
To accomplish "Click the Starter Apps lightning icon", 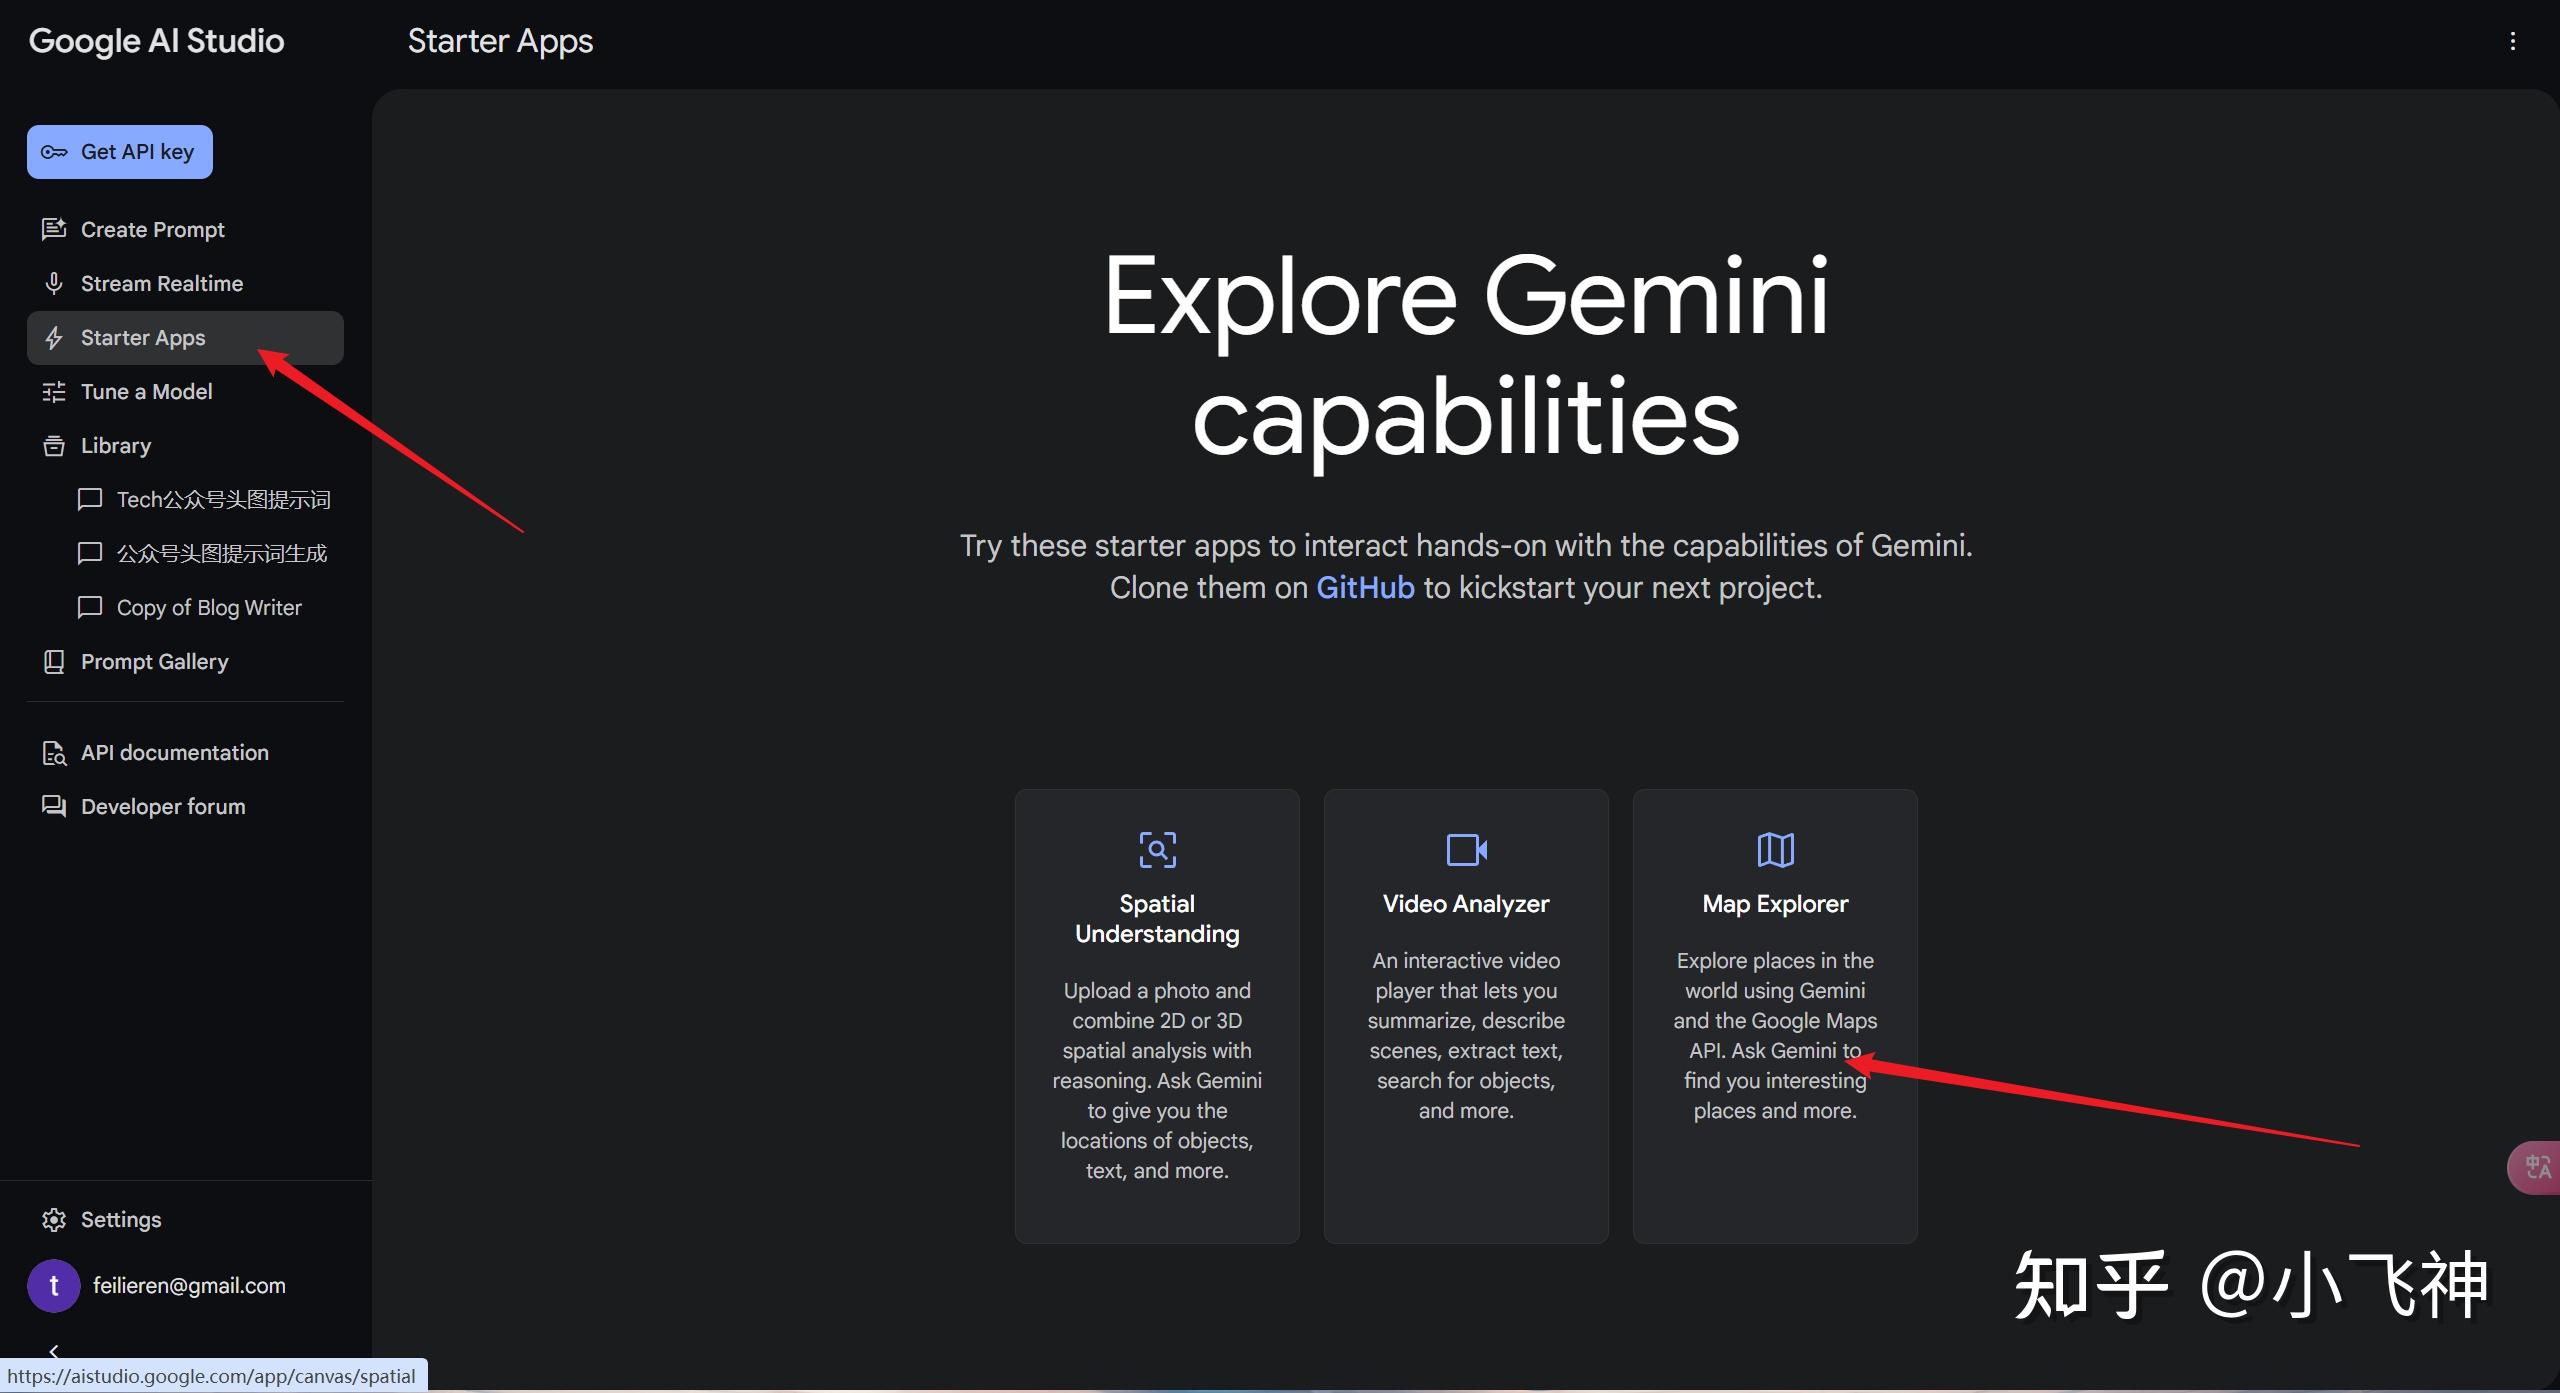I will pyautogui.click(x=53, y=338).
